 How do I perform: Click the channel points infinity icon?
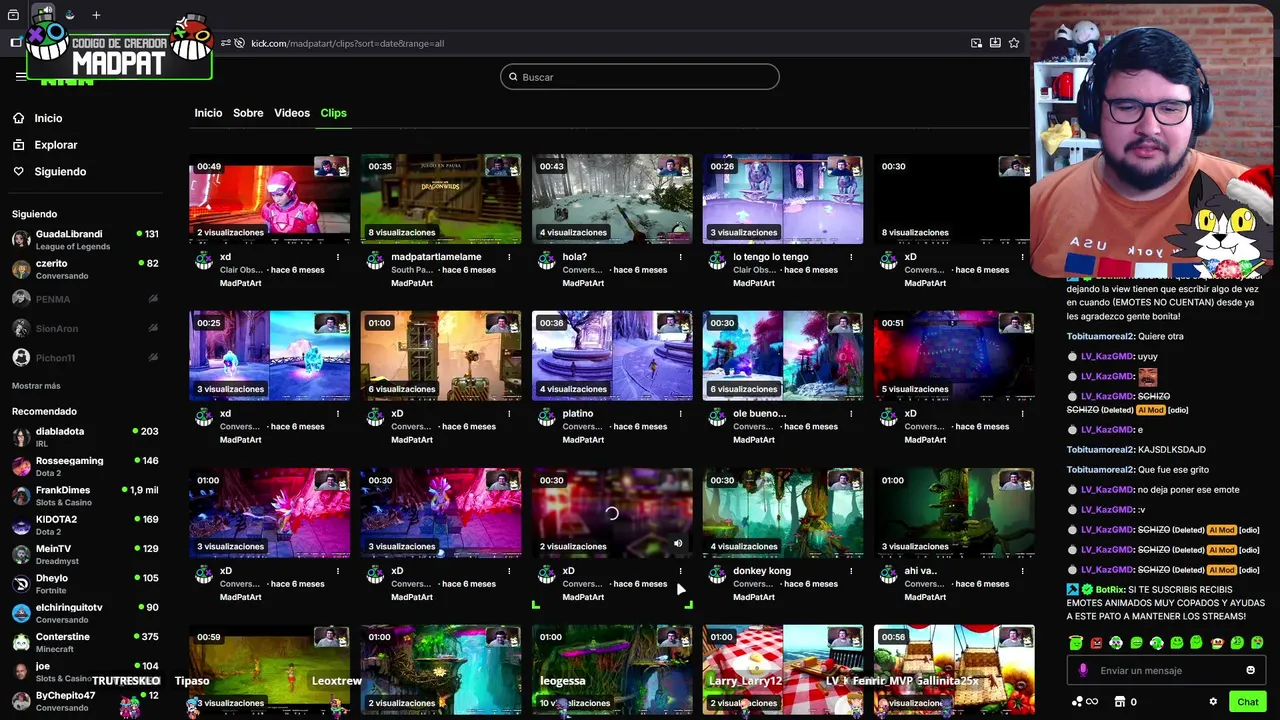[1091, 702]
